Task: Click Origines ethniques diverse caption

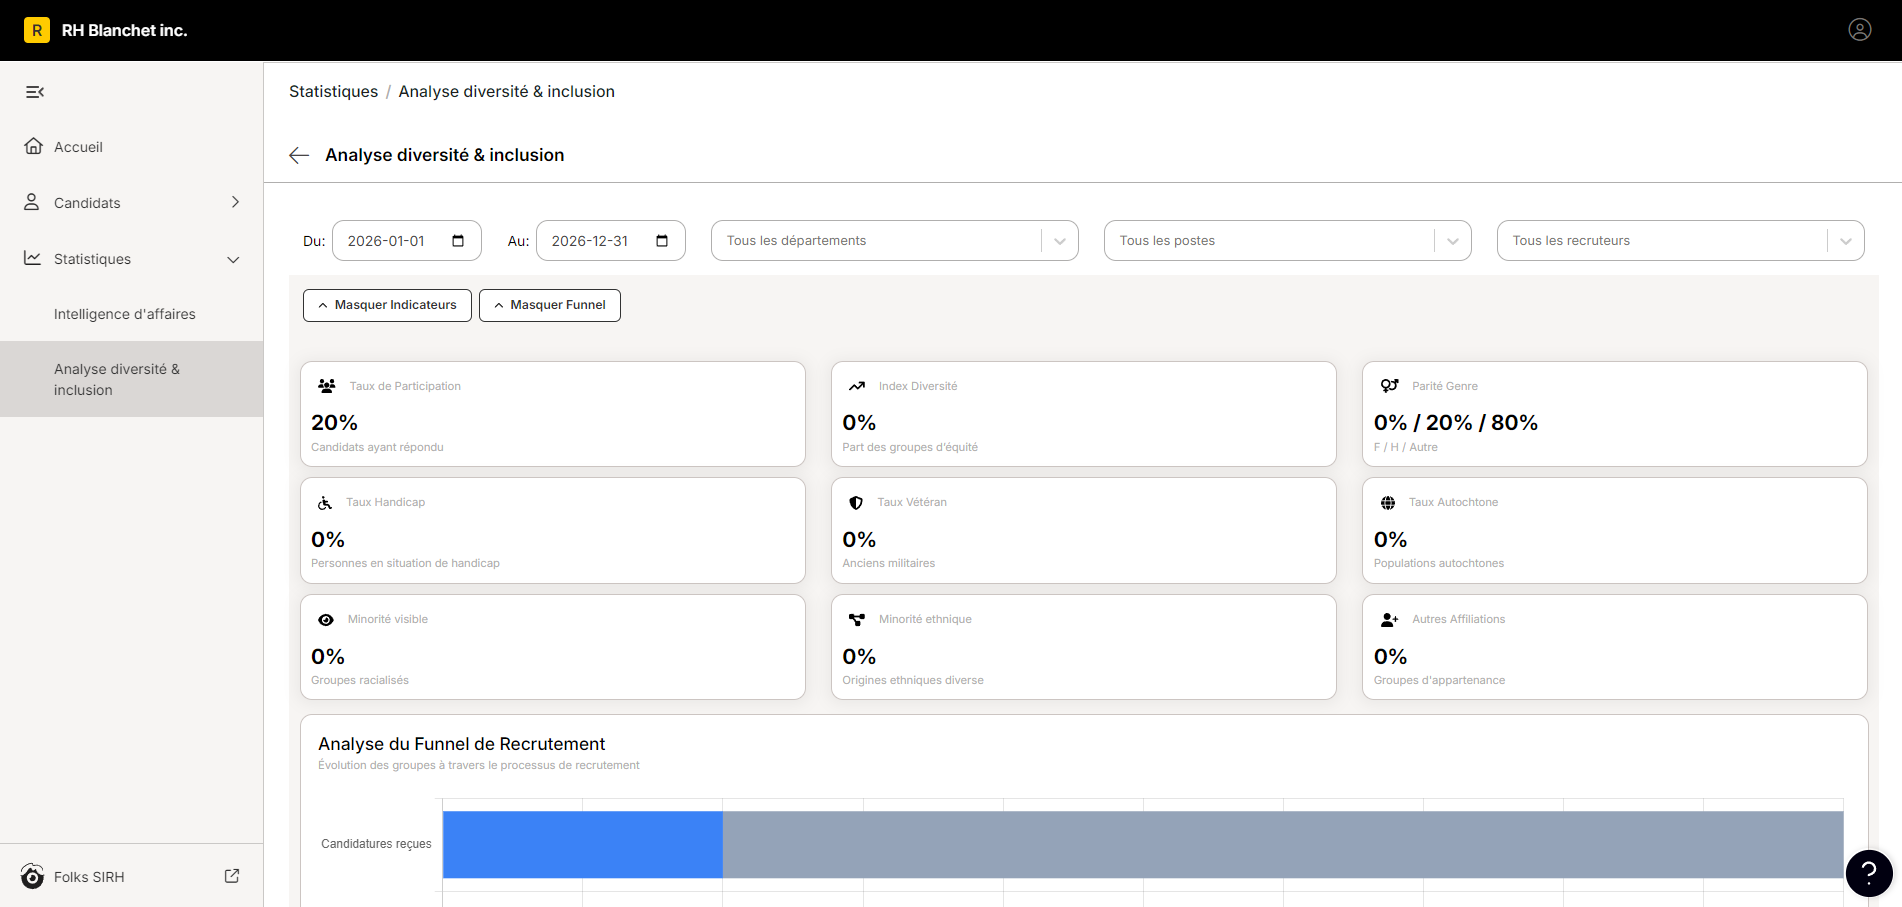Action: [x=913, y=680]
